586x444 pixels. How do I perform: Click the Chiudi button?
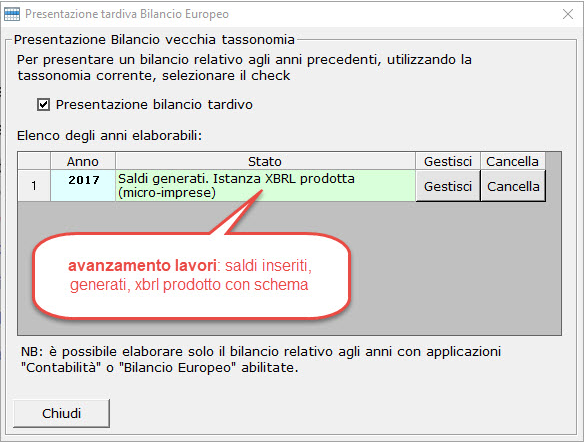click(x=61, y=413)
